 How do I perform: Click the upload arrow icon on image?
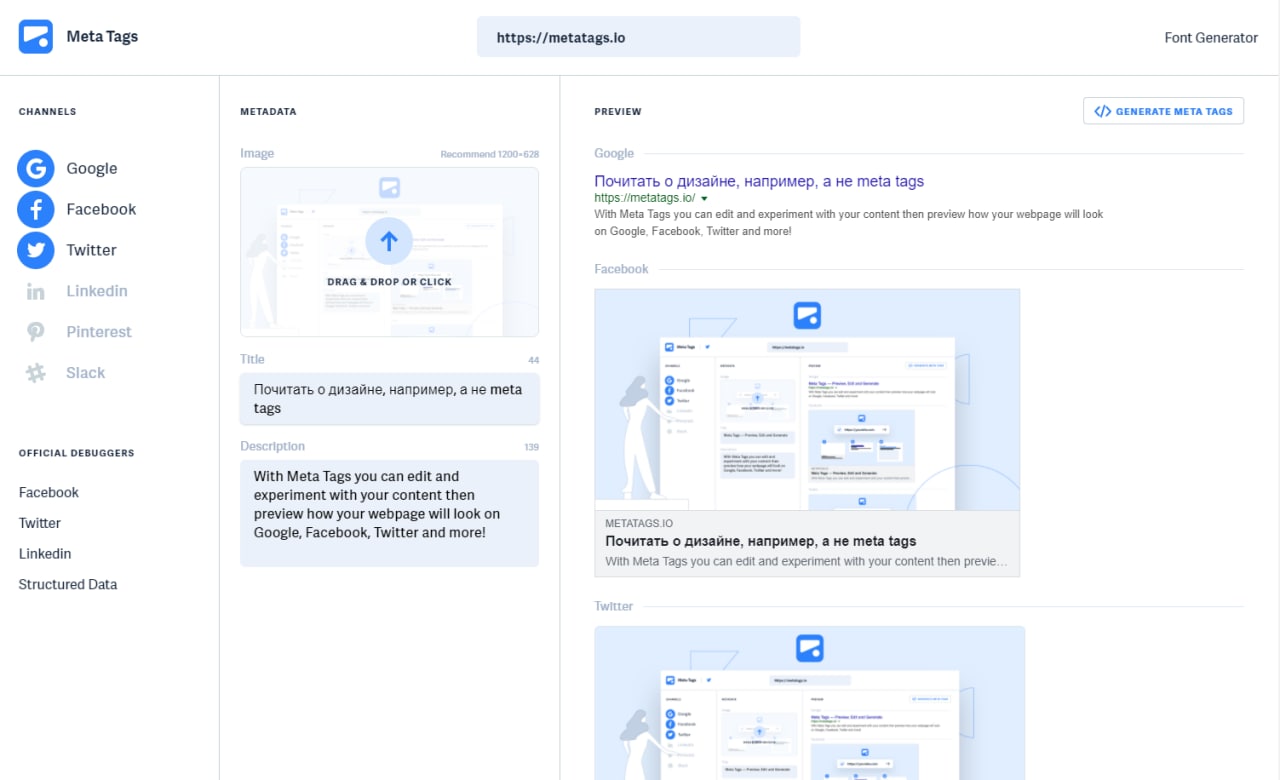389,241
